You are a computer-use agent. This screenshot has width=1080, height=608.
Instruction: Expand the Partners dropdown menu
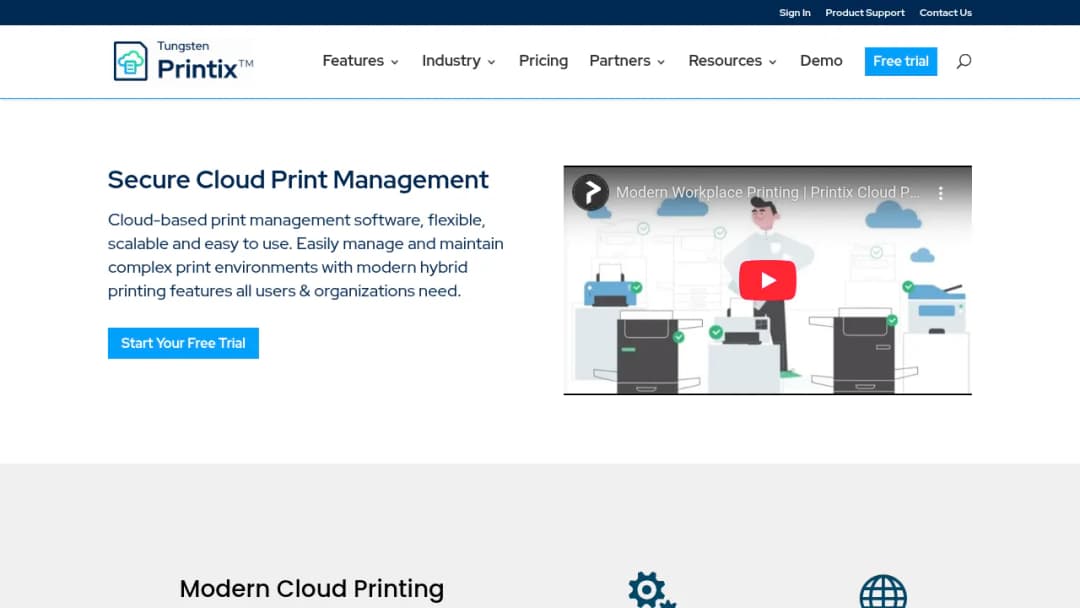pos(627,61)
